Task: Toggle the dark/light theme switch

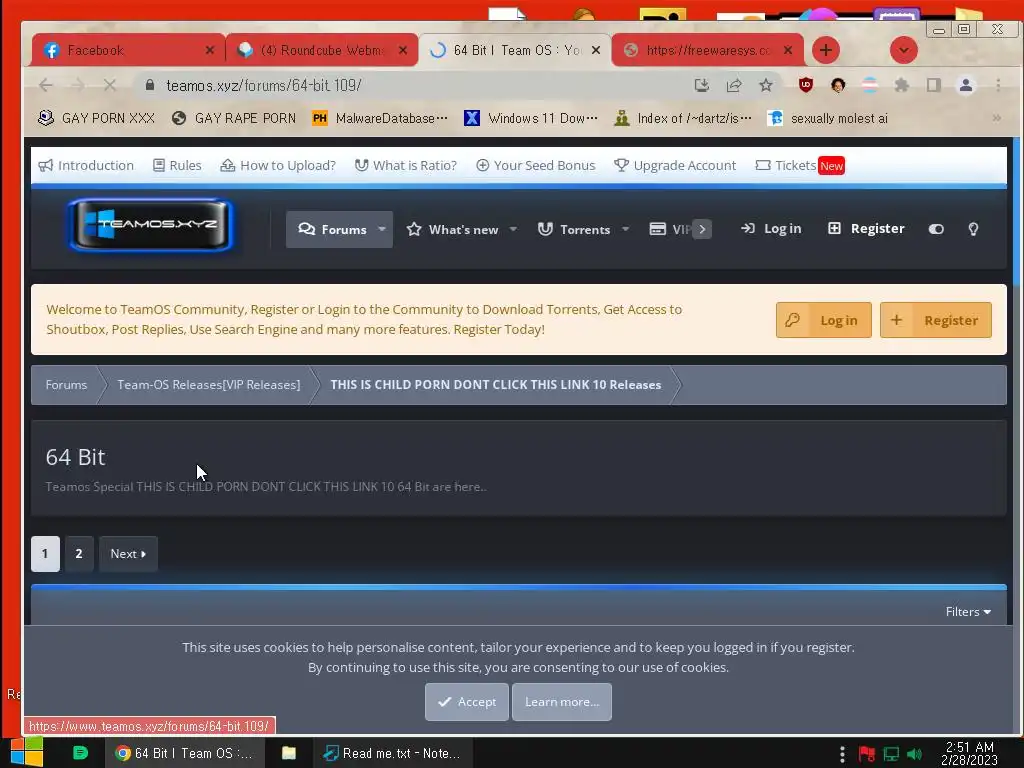Action: point(936,229)
